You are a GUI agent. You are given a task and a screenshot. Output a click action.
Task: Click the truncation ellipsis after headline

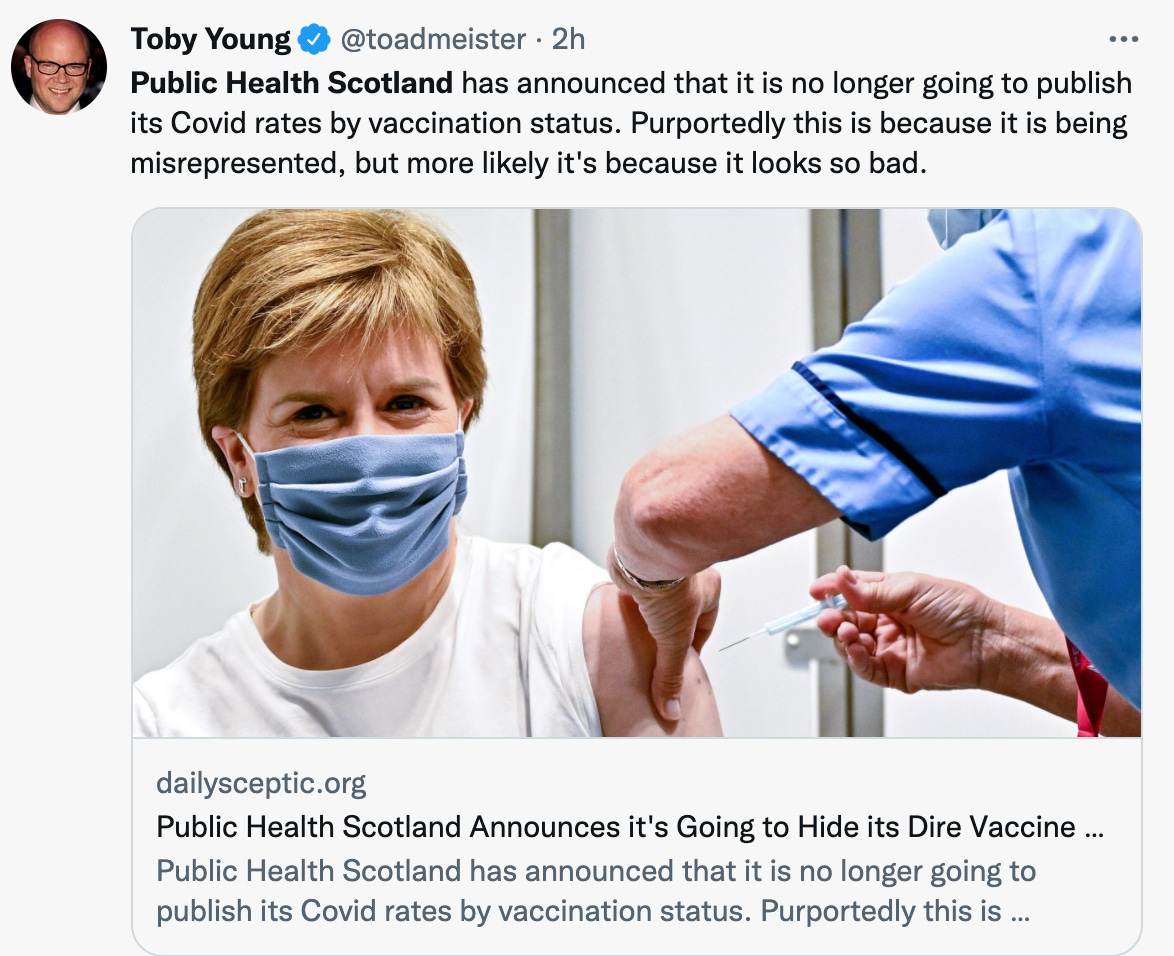pyautogui.click(x=1093, y=829)
